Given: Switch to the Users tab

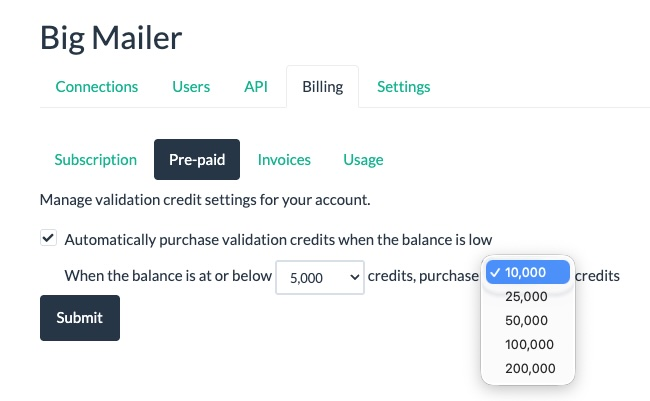Looking at the screenshot, I should (191, 87).
